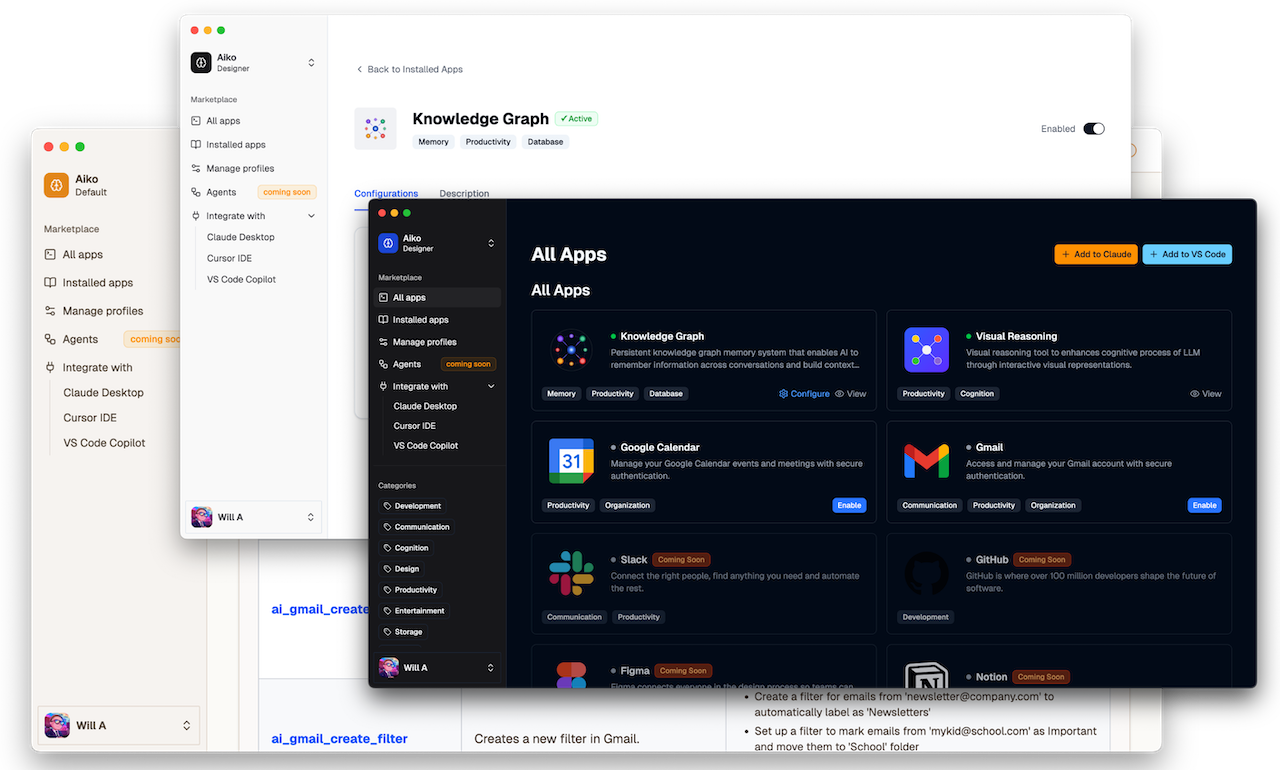Select Cursor IDE in dark sidebar
Image resolution: width=1280 pixels, height=770 pixels.
pos(414,426)
